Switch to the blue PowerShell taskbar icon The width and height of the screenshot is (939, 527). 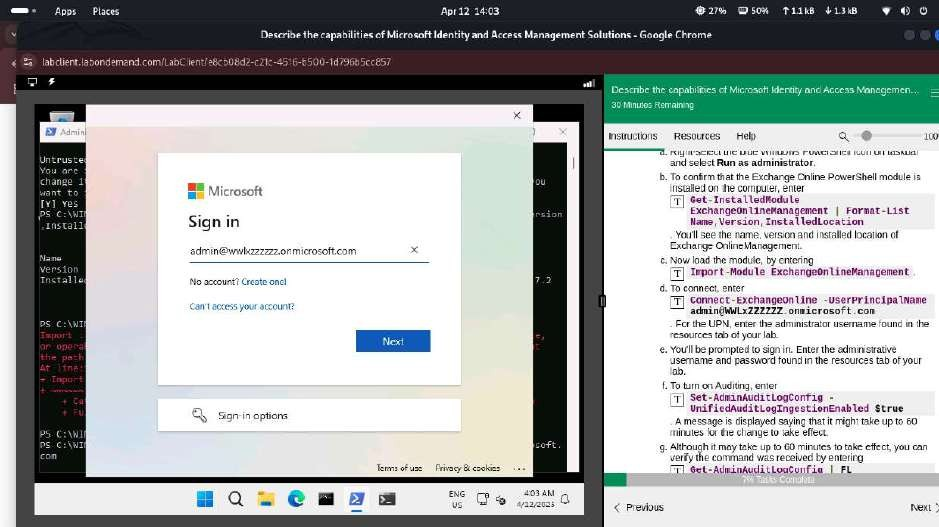pyautogui.click(x=356, y=498)
